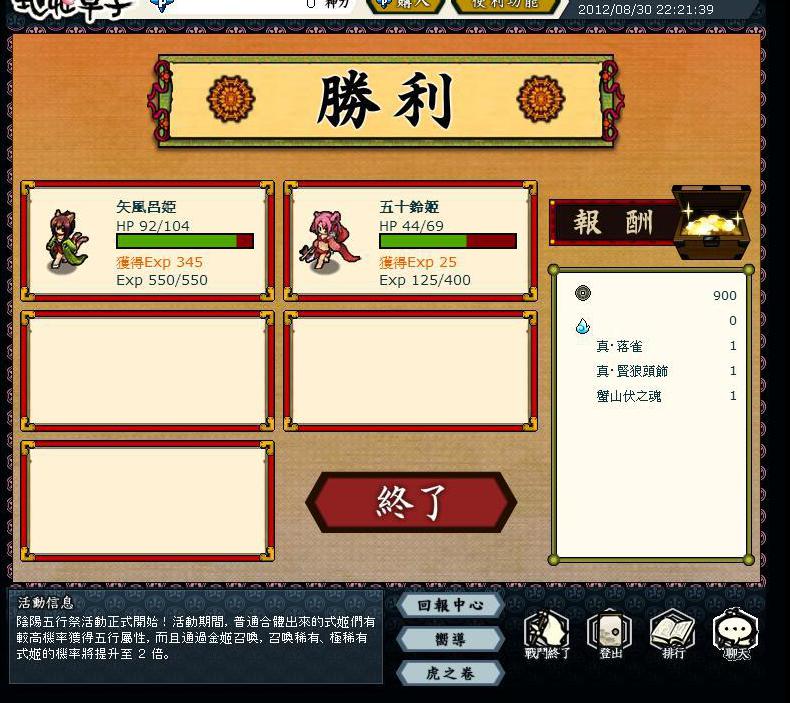
Task: Open the 回報中心 report center
Action: (450, 605)
